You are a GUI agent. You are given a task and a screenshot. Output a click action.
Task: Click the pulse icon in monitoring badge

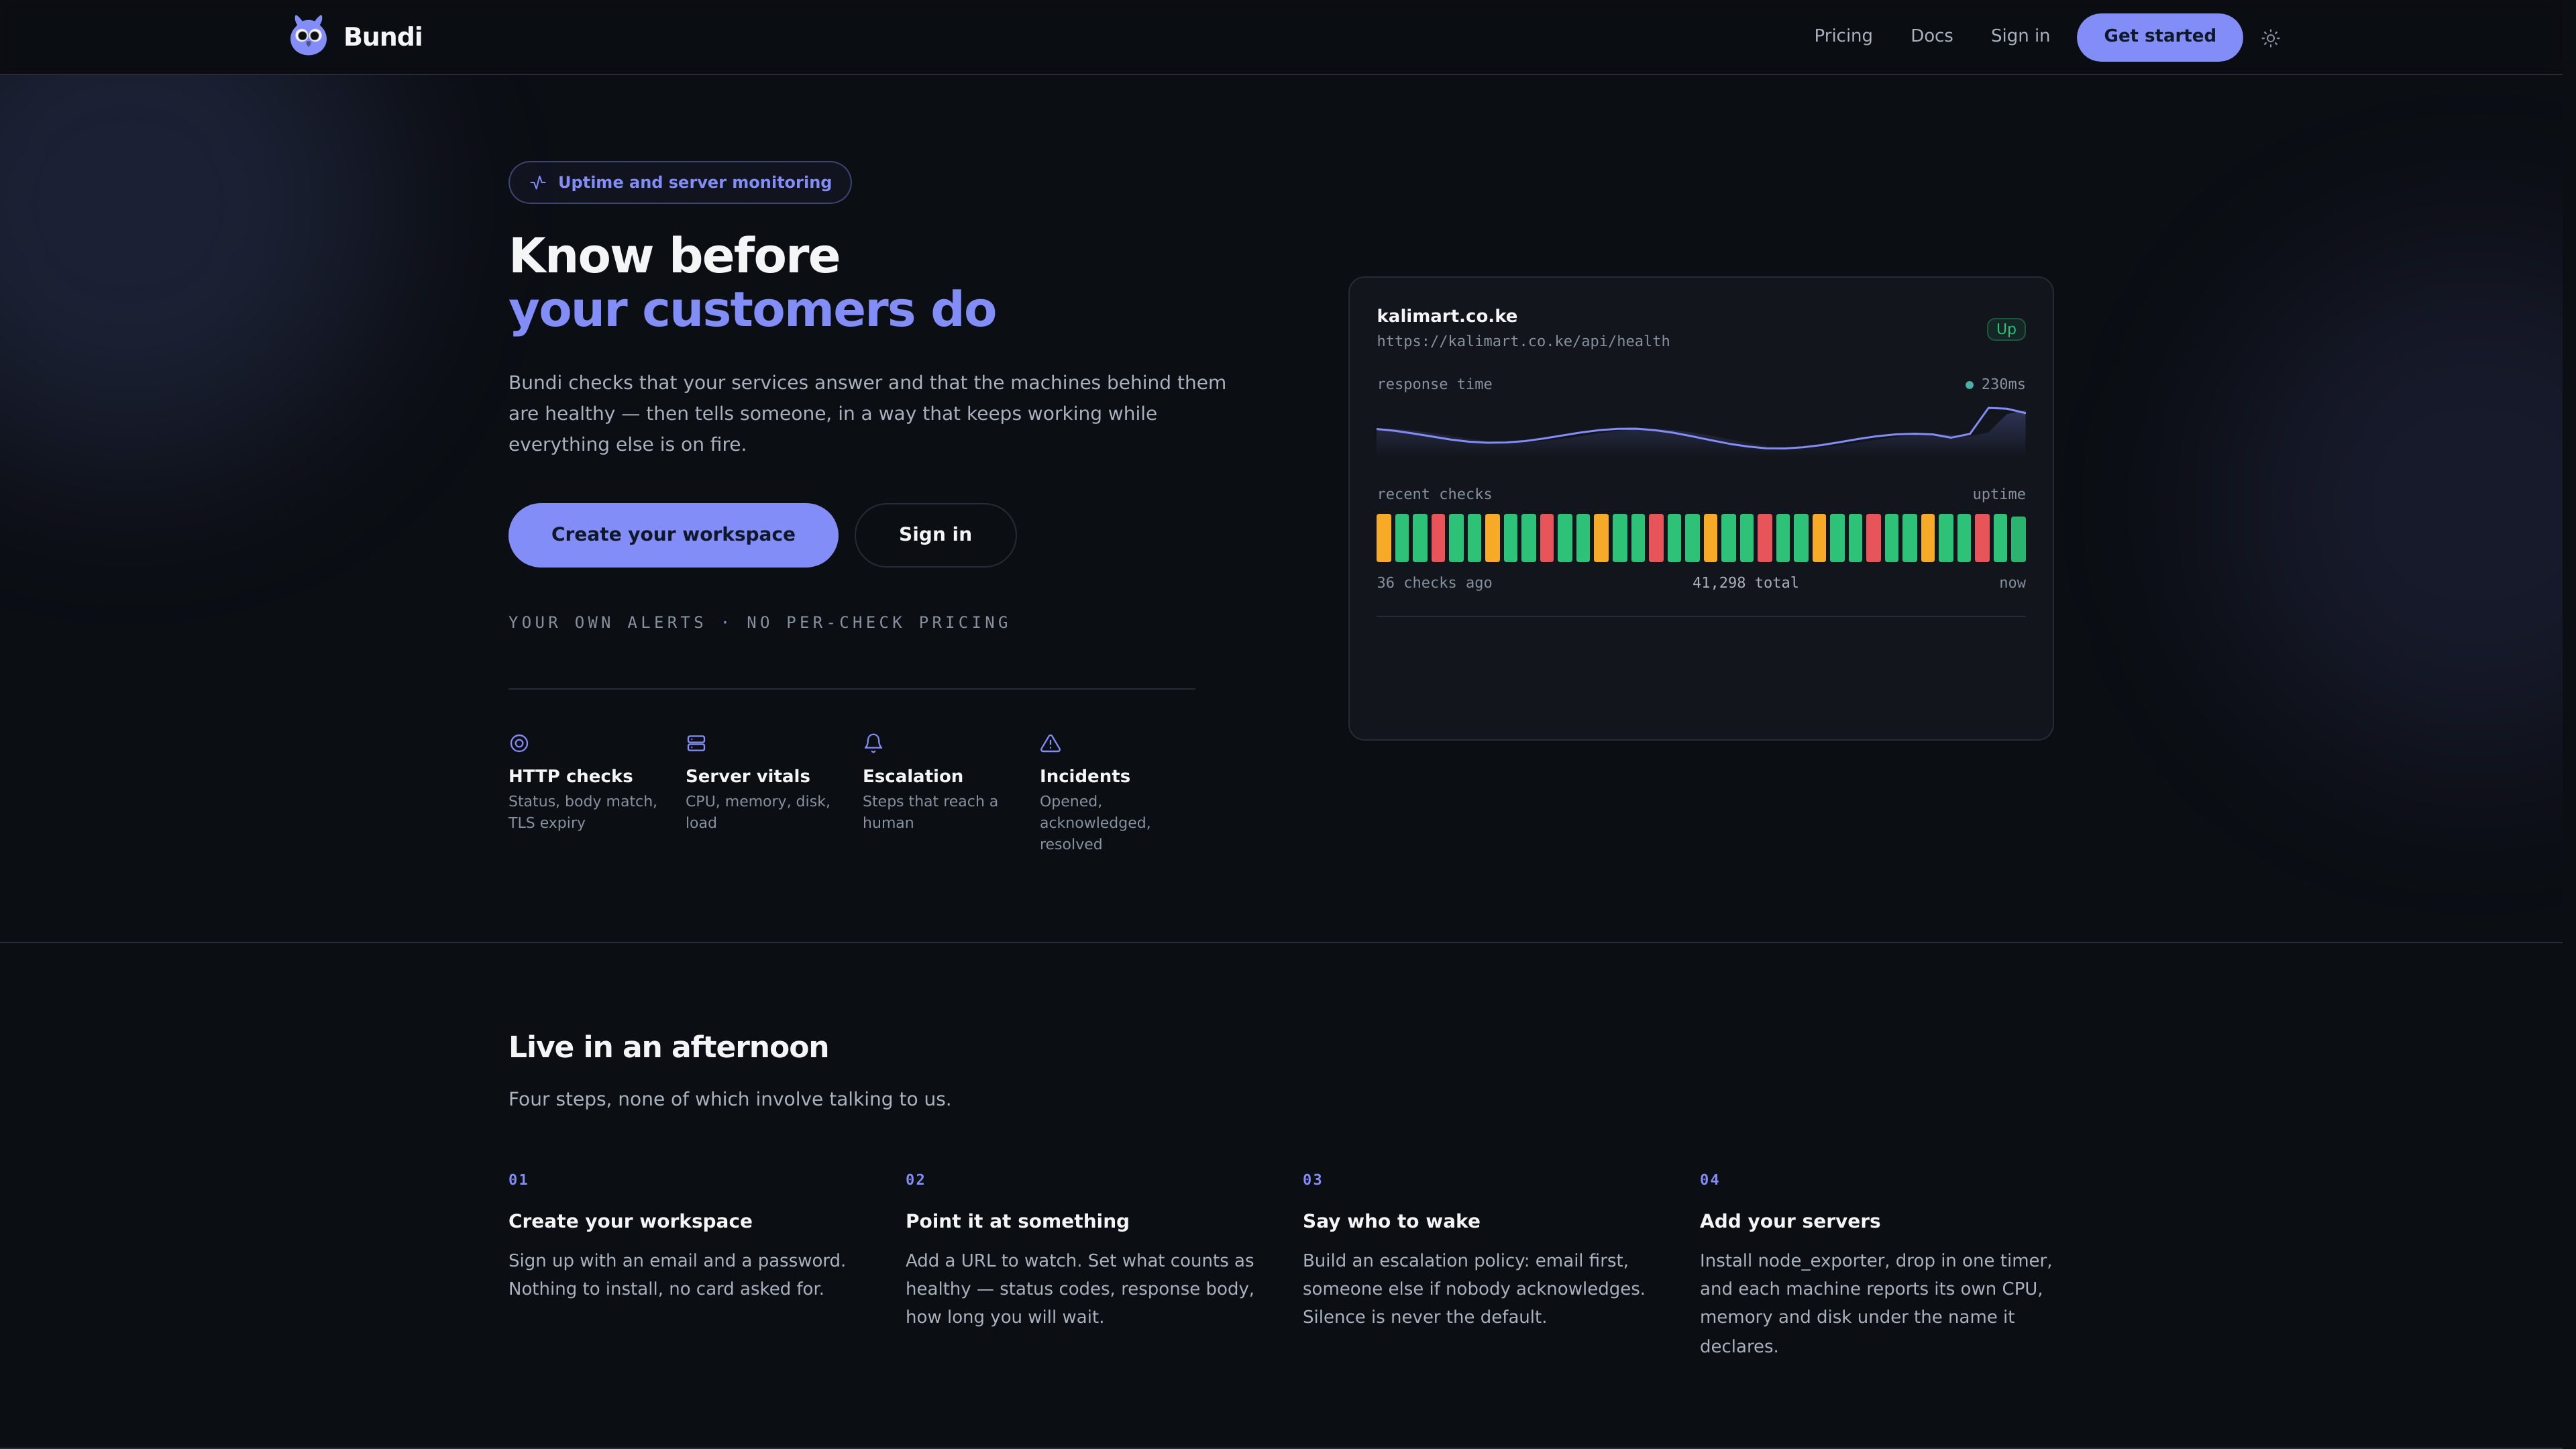(x=538, y=182)
